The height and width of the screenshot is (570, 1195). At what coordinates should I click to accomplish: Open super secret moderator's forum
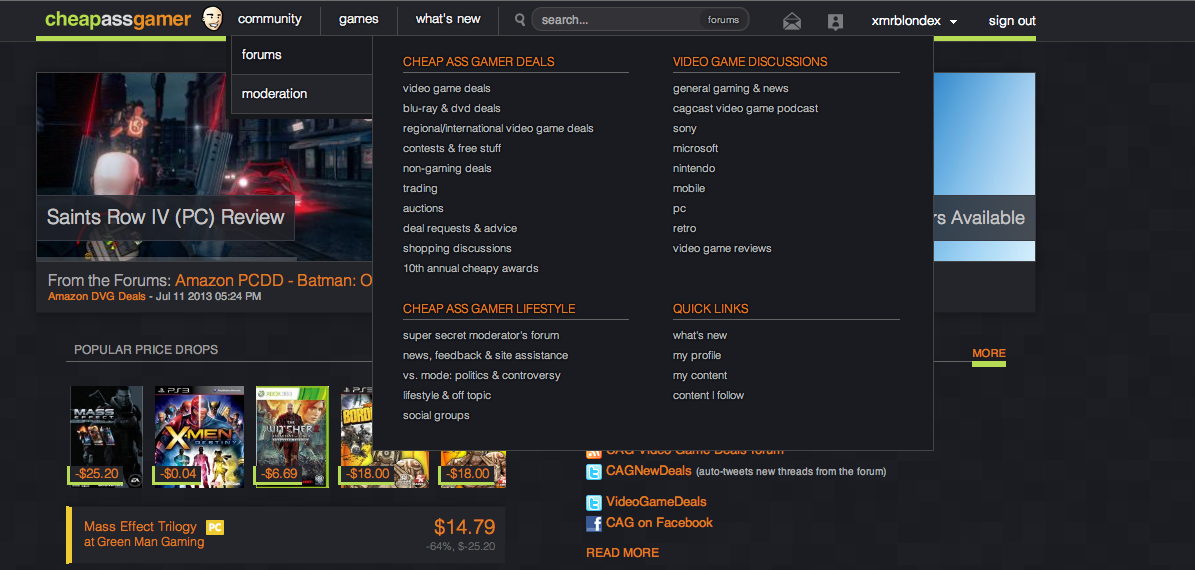pyautogui.click(x=481, y=335)
